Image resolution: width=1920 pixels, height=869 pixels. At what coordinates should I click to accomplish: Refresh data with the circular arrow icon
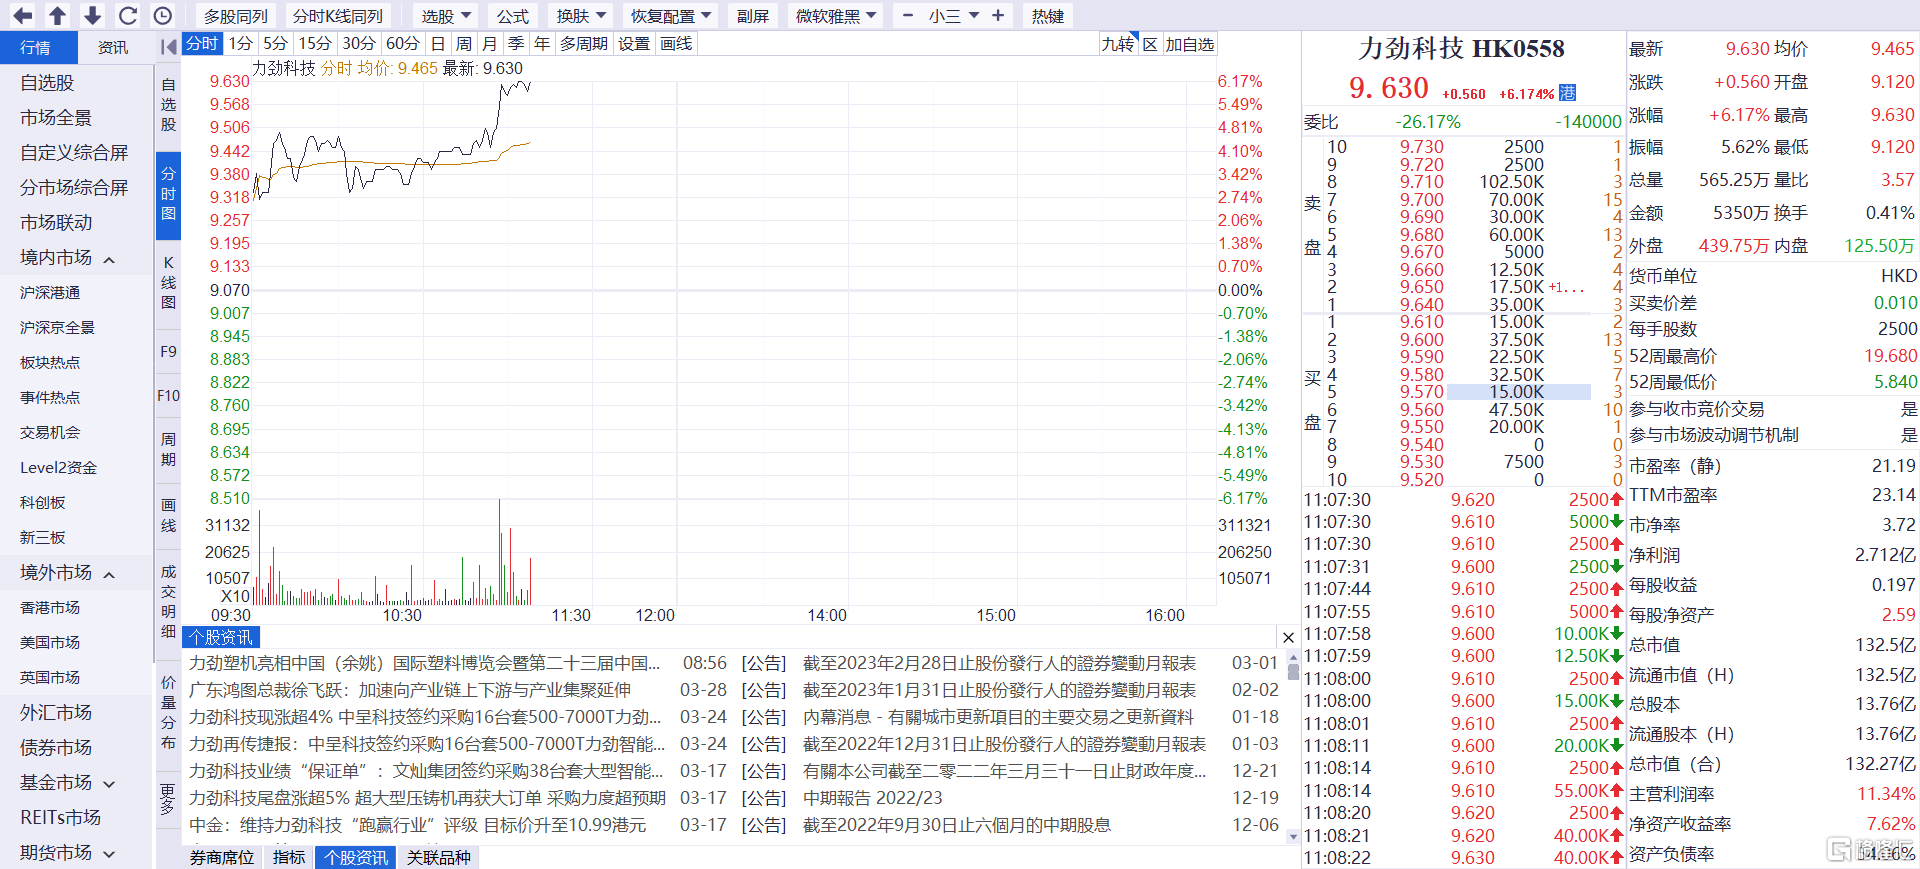point(128,16)
